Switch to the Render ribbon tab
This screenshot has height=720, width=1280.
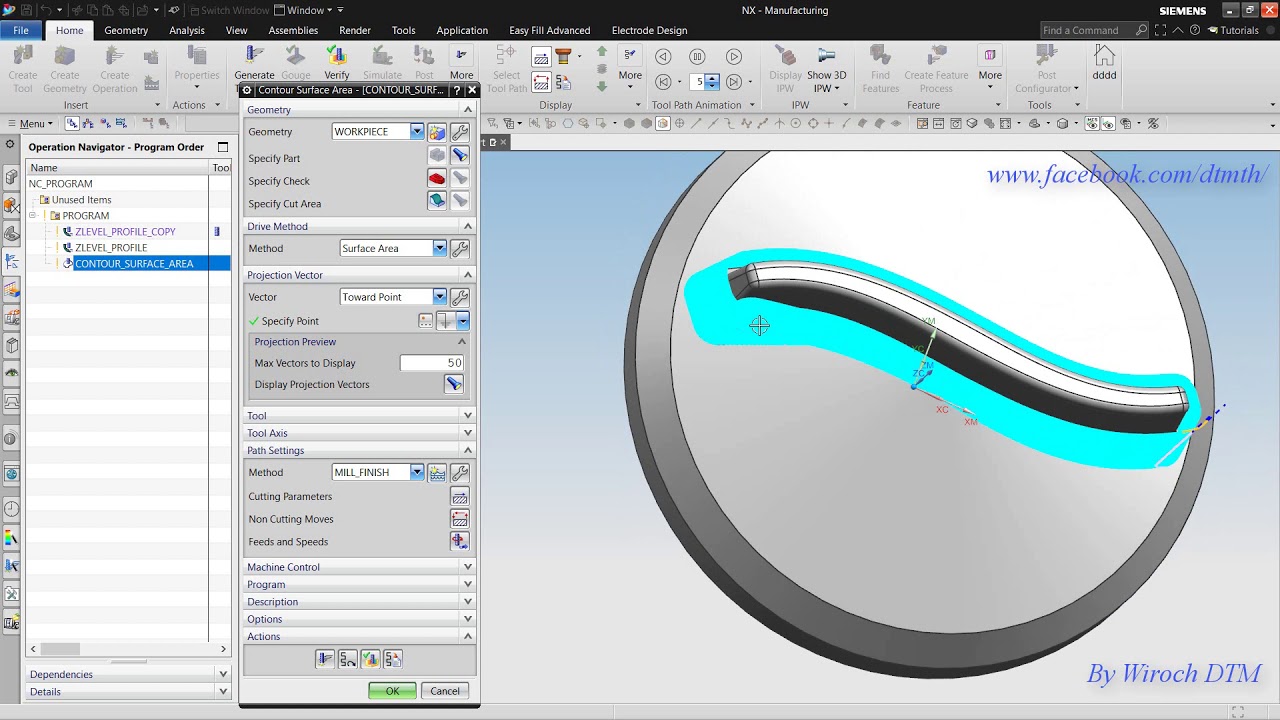[x=355, y=30]
